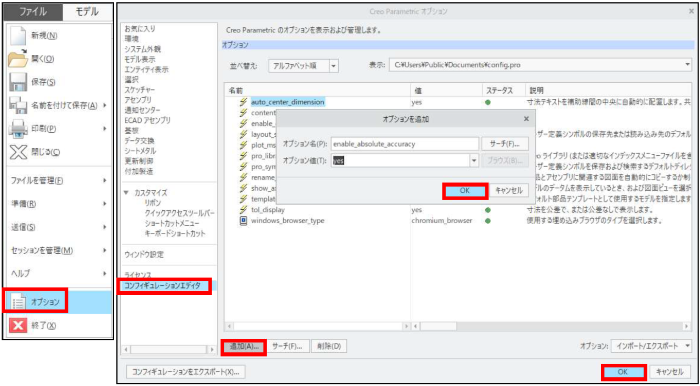The height and width of the screenshot is (386, 700).
Task: Expand the 印刷(P) submenu arrow
Action: (104, 129)
